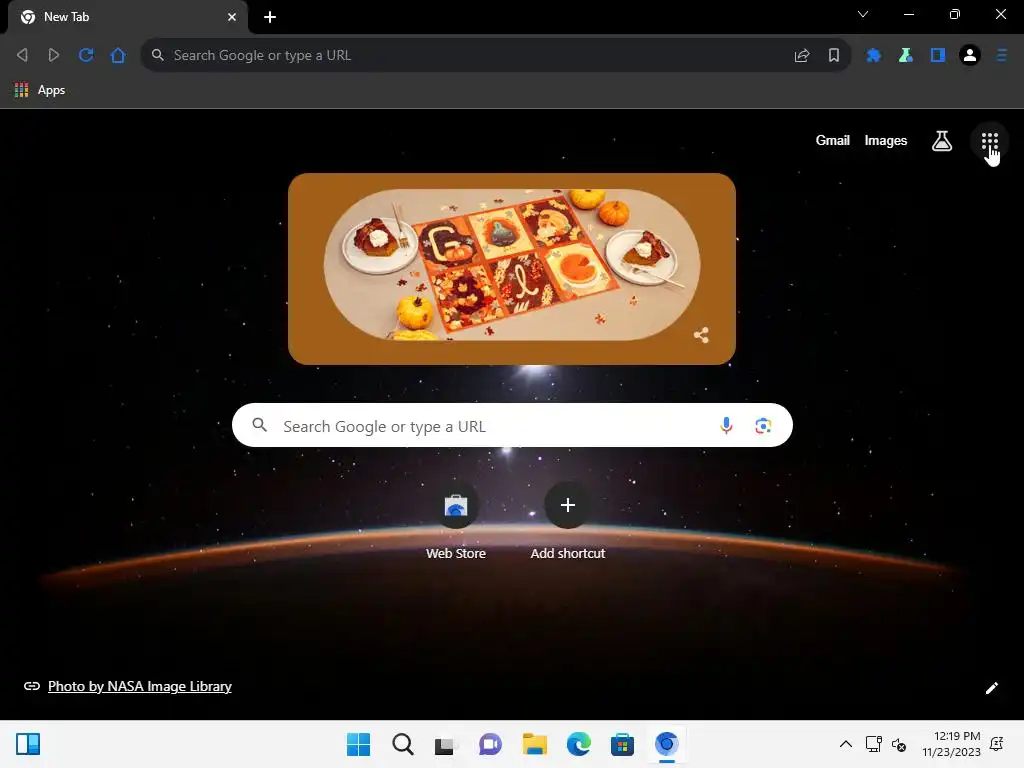Share this page via the address bar icon
The width and height of the screenshot is (1024, 768).
click(802, 56)
